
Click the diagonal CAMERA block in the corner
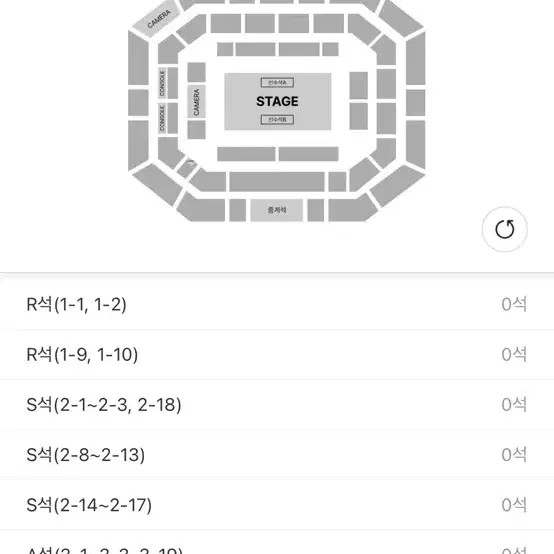[157, 18]
